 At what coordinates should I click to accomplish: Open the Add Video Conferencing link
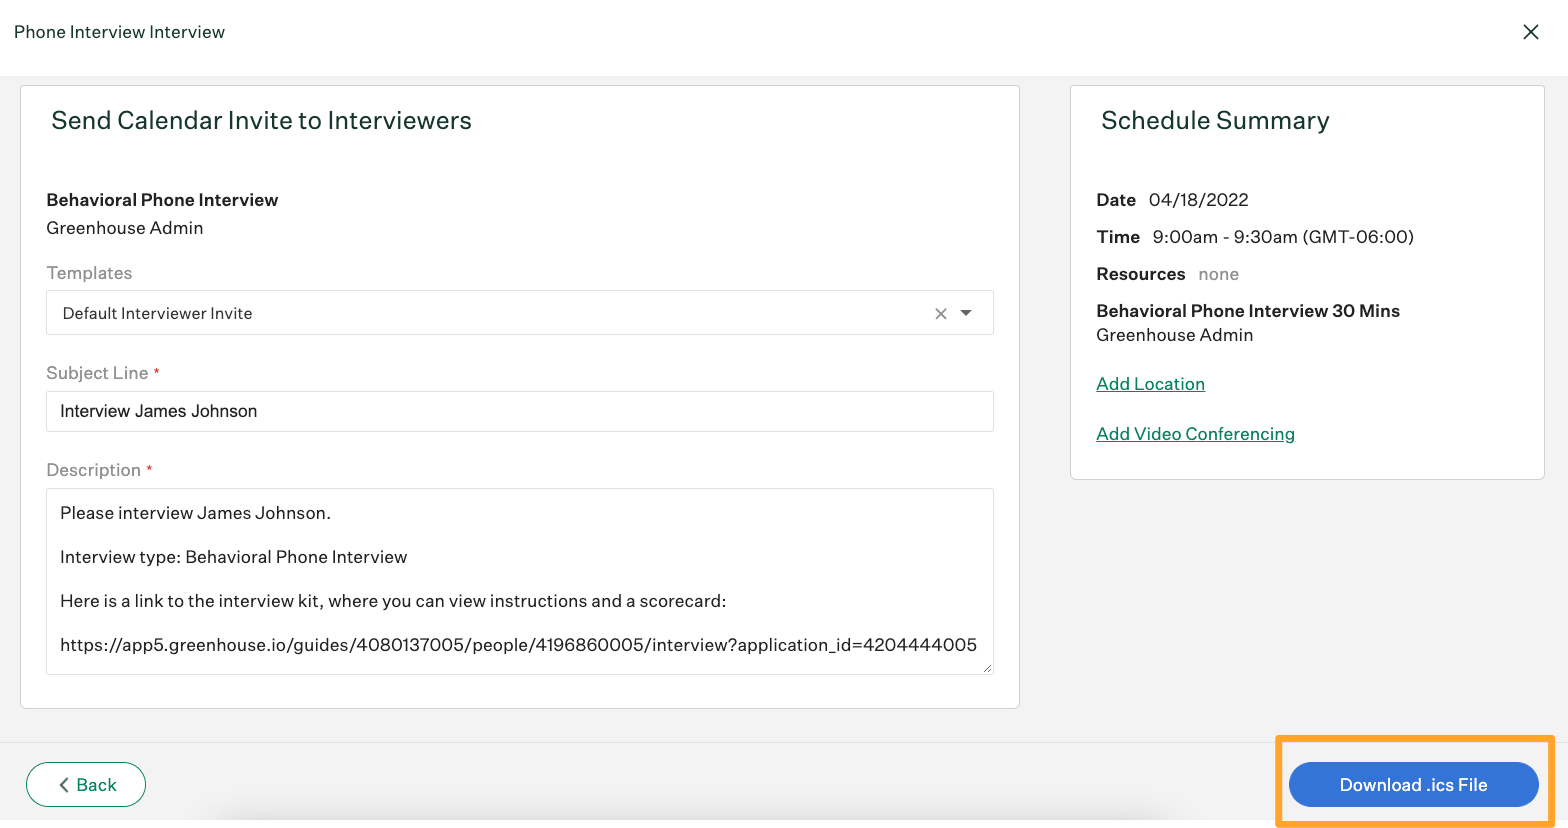click(1195, 434)
